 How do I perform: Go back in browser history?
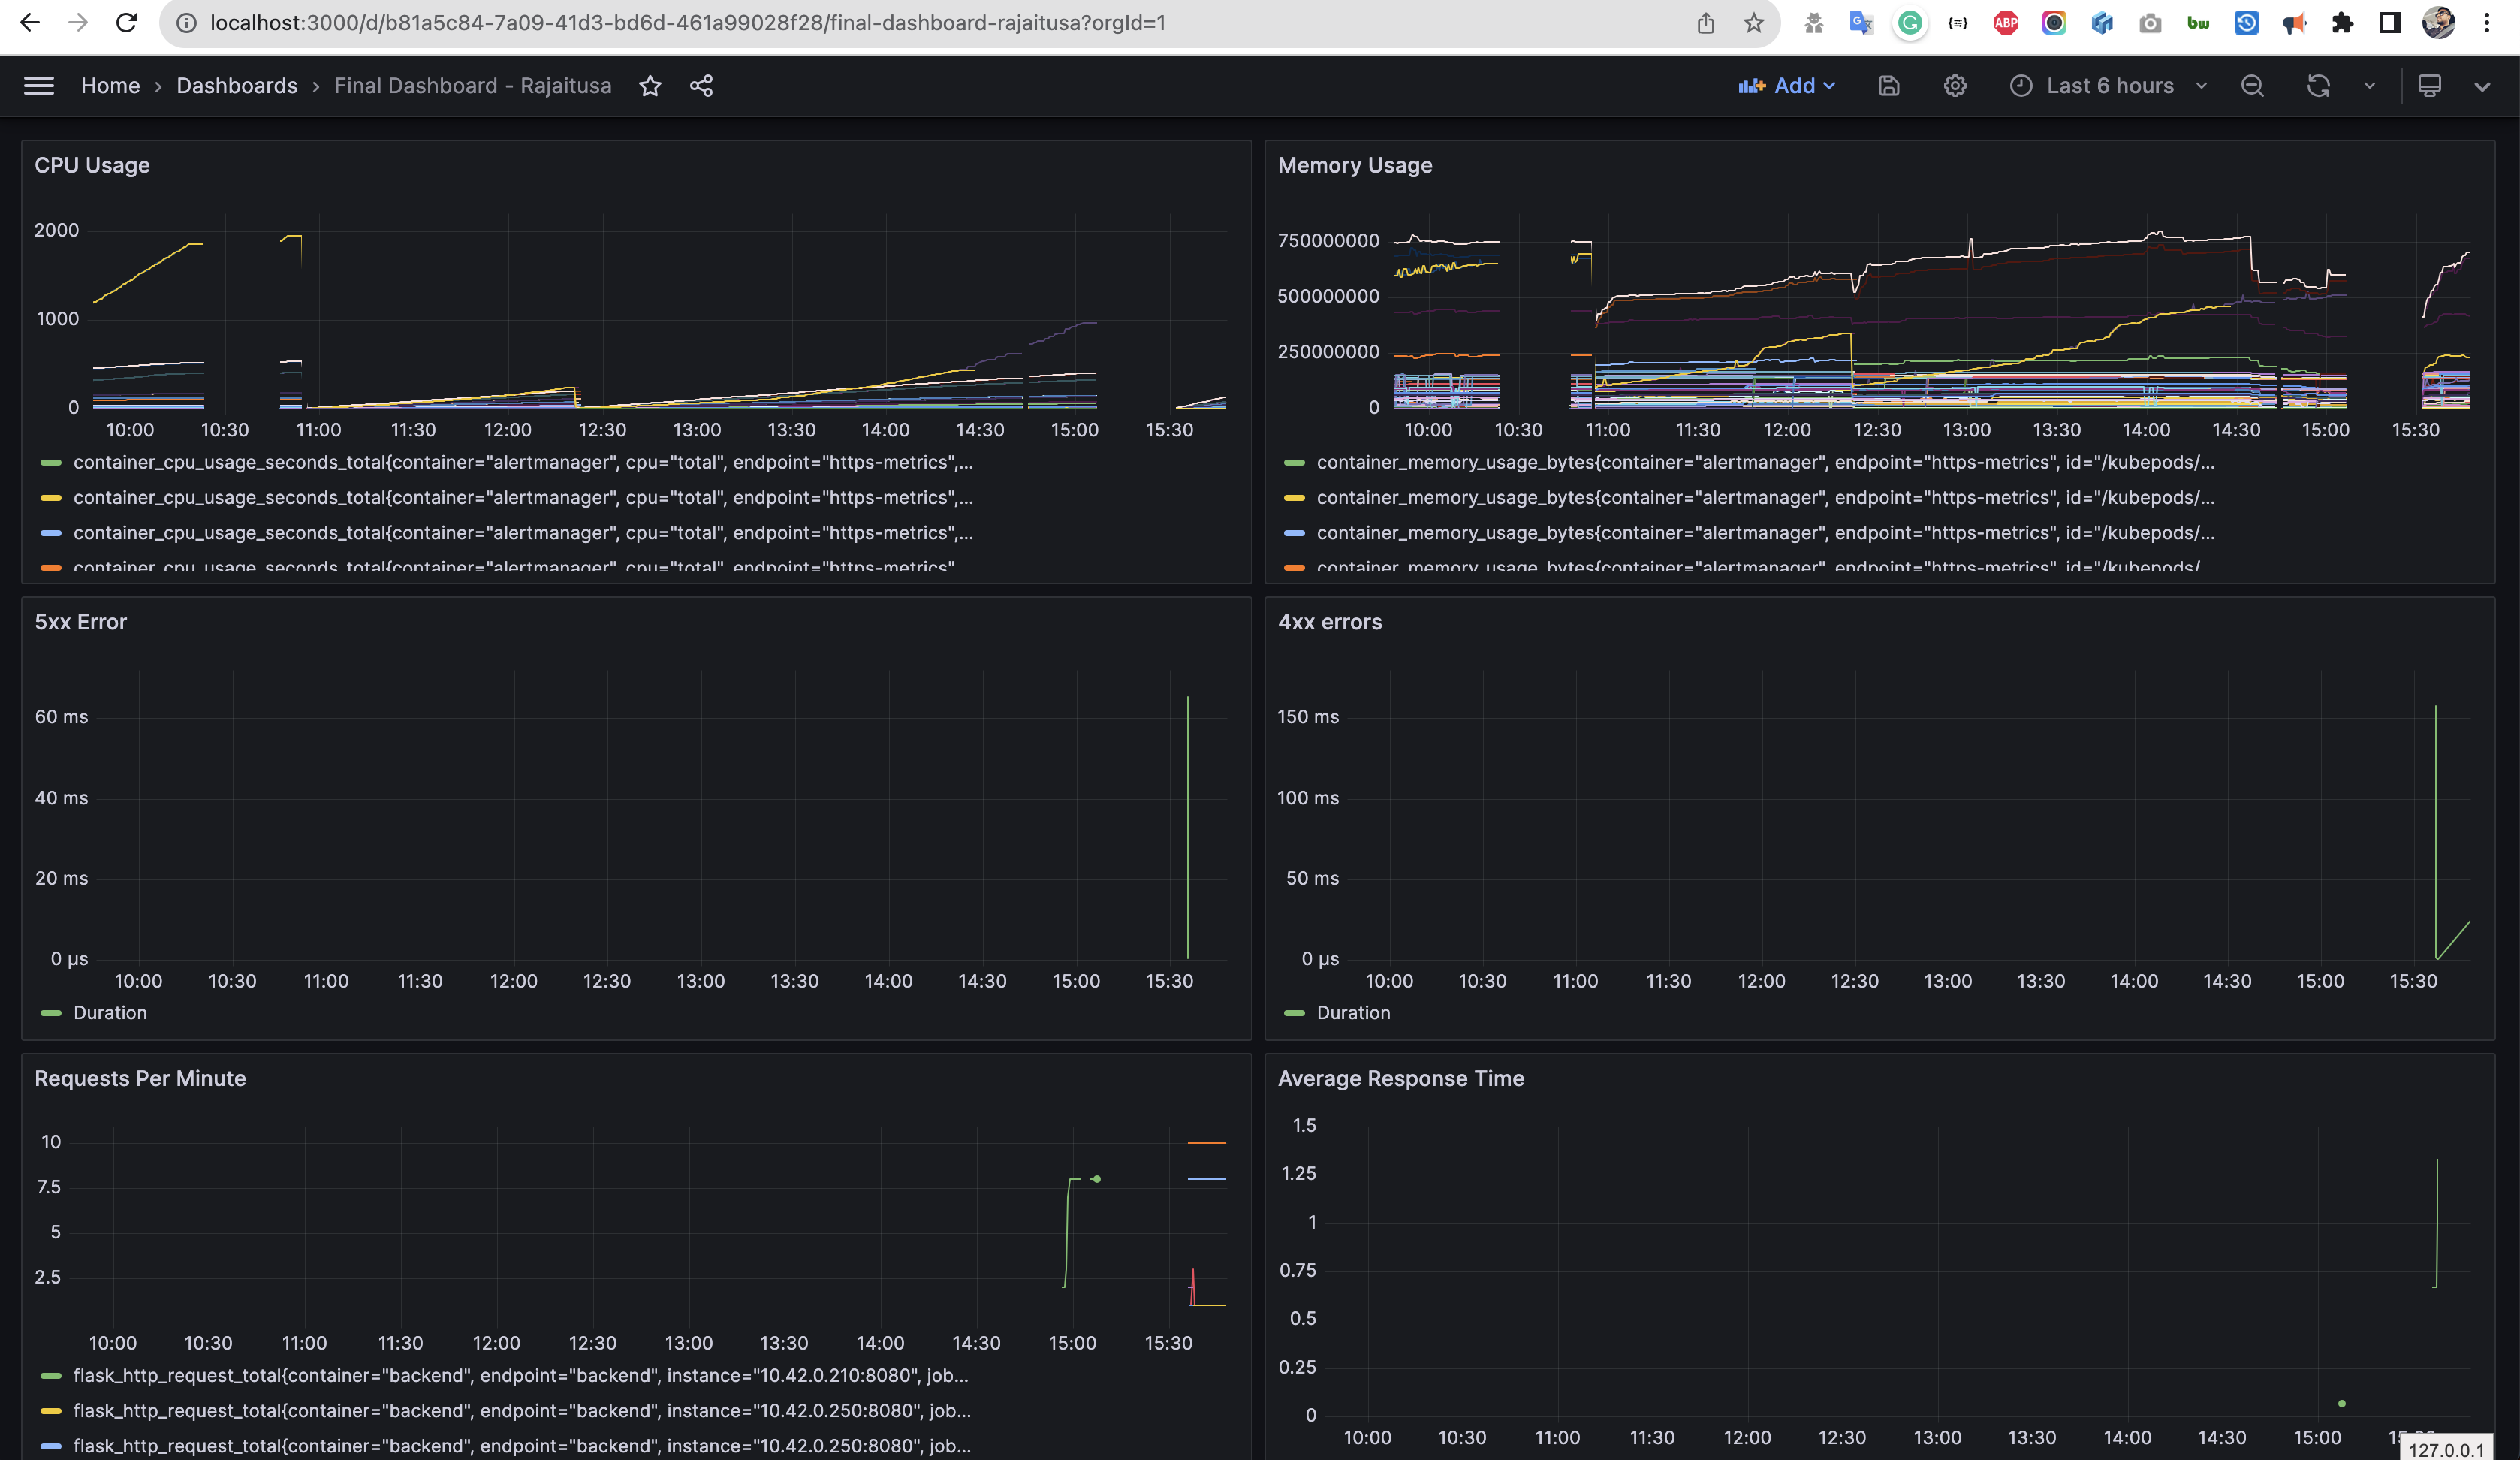[29, 22]
